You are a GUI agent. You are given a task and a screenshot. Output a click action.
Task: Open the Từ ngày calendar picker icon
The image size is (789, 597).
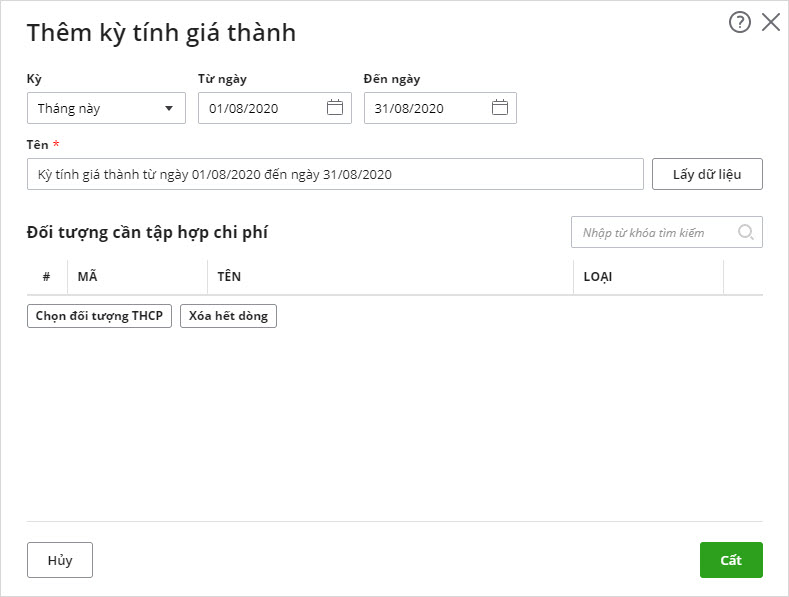point(335,108)
